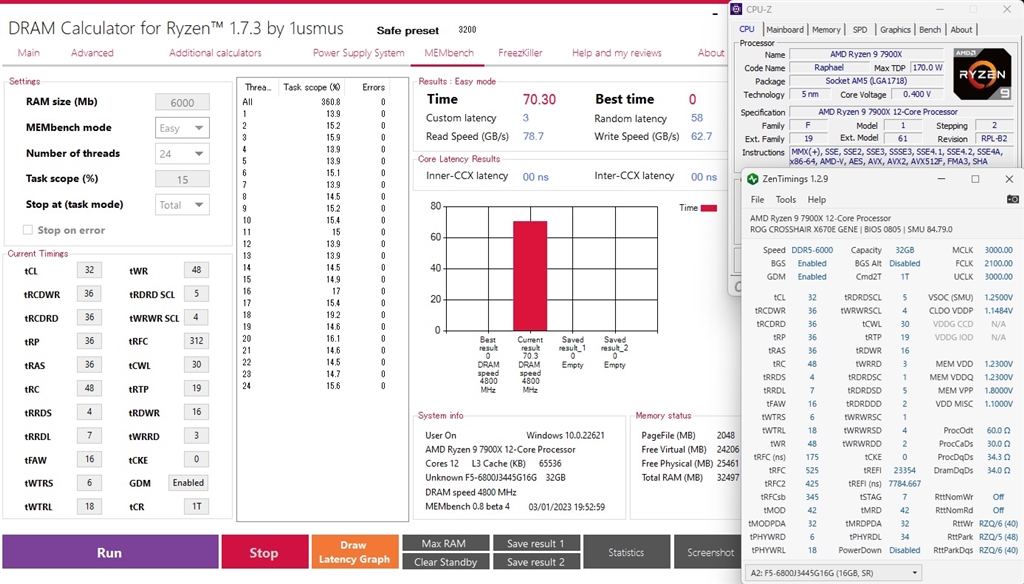
Task: Open the Power Supply System tab
Action: click(x=359, y=53)
